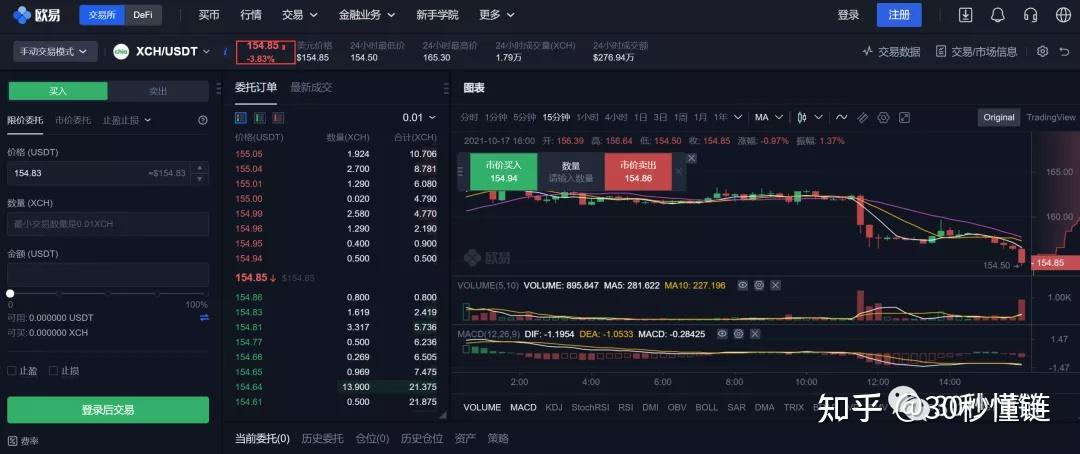Click the swap currency arrows icon
The width and height of the screenshot is (1080, 454).
click(204, 318)
